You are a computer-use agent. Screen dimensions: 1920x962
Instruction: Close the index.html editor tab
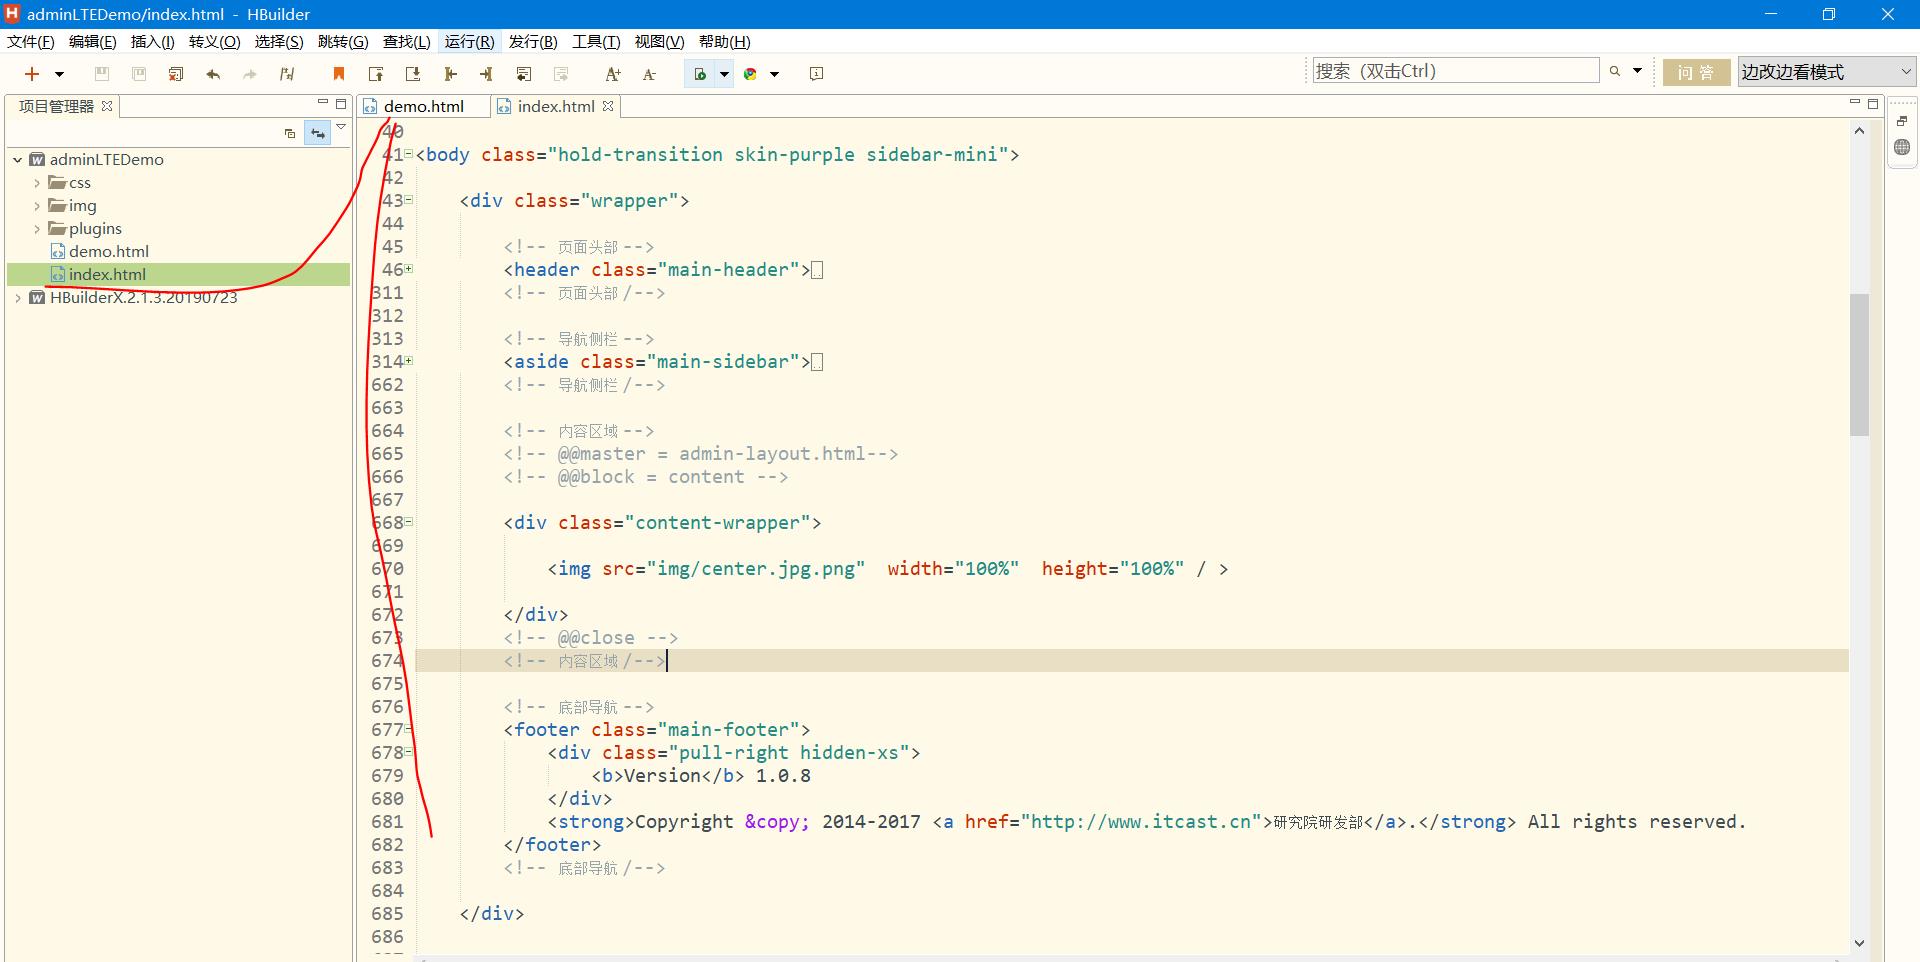pos(608,105)
